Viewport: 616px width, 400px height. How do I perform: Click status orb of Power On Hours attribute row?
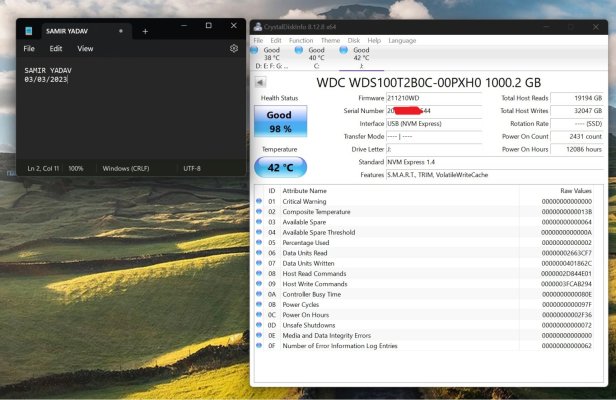(x=259, y=314)
